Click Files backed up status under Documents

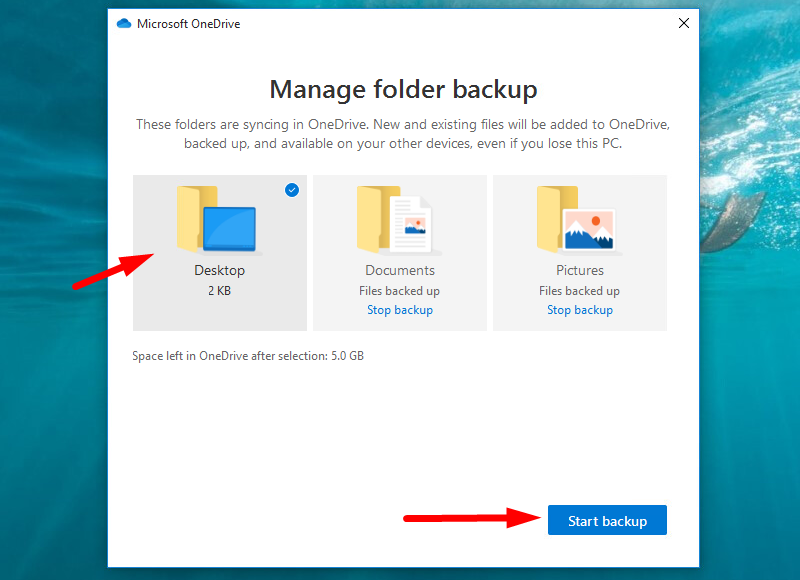[399, 291]
